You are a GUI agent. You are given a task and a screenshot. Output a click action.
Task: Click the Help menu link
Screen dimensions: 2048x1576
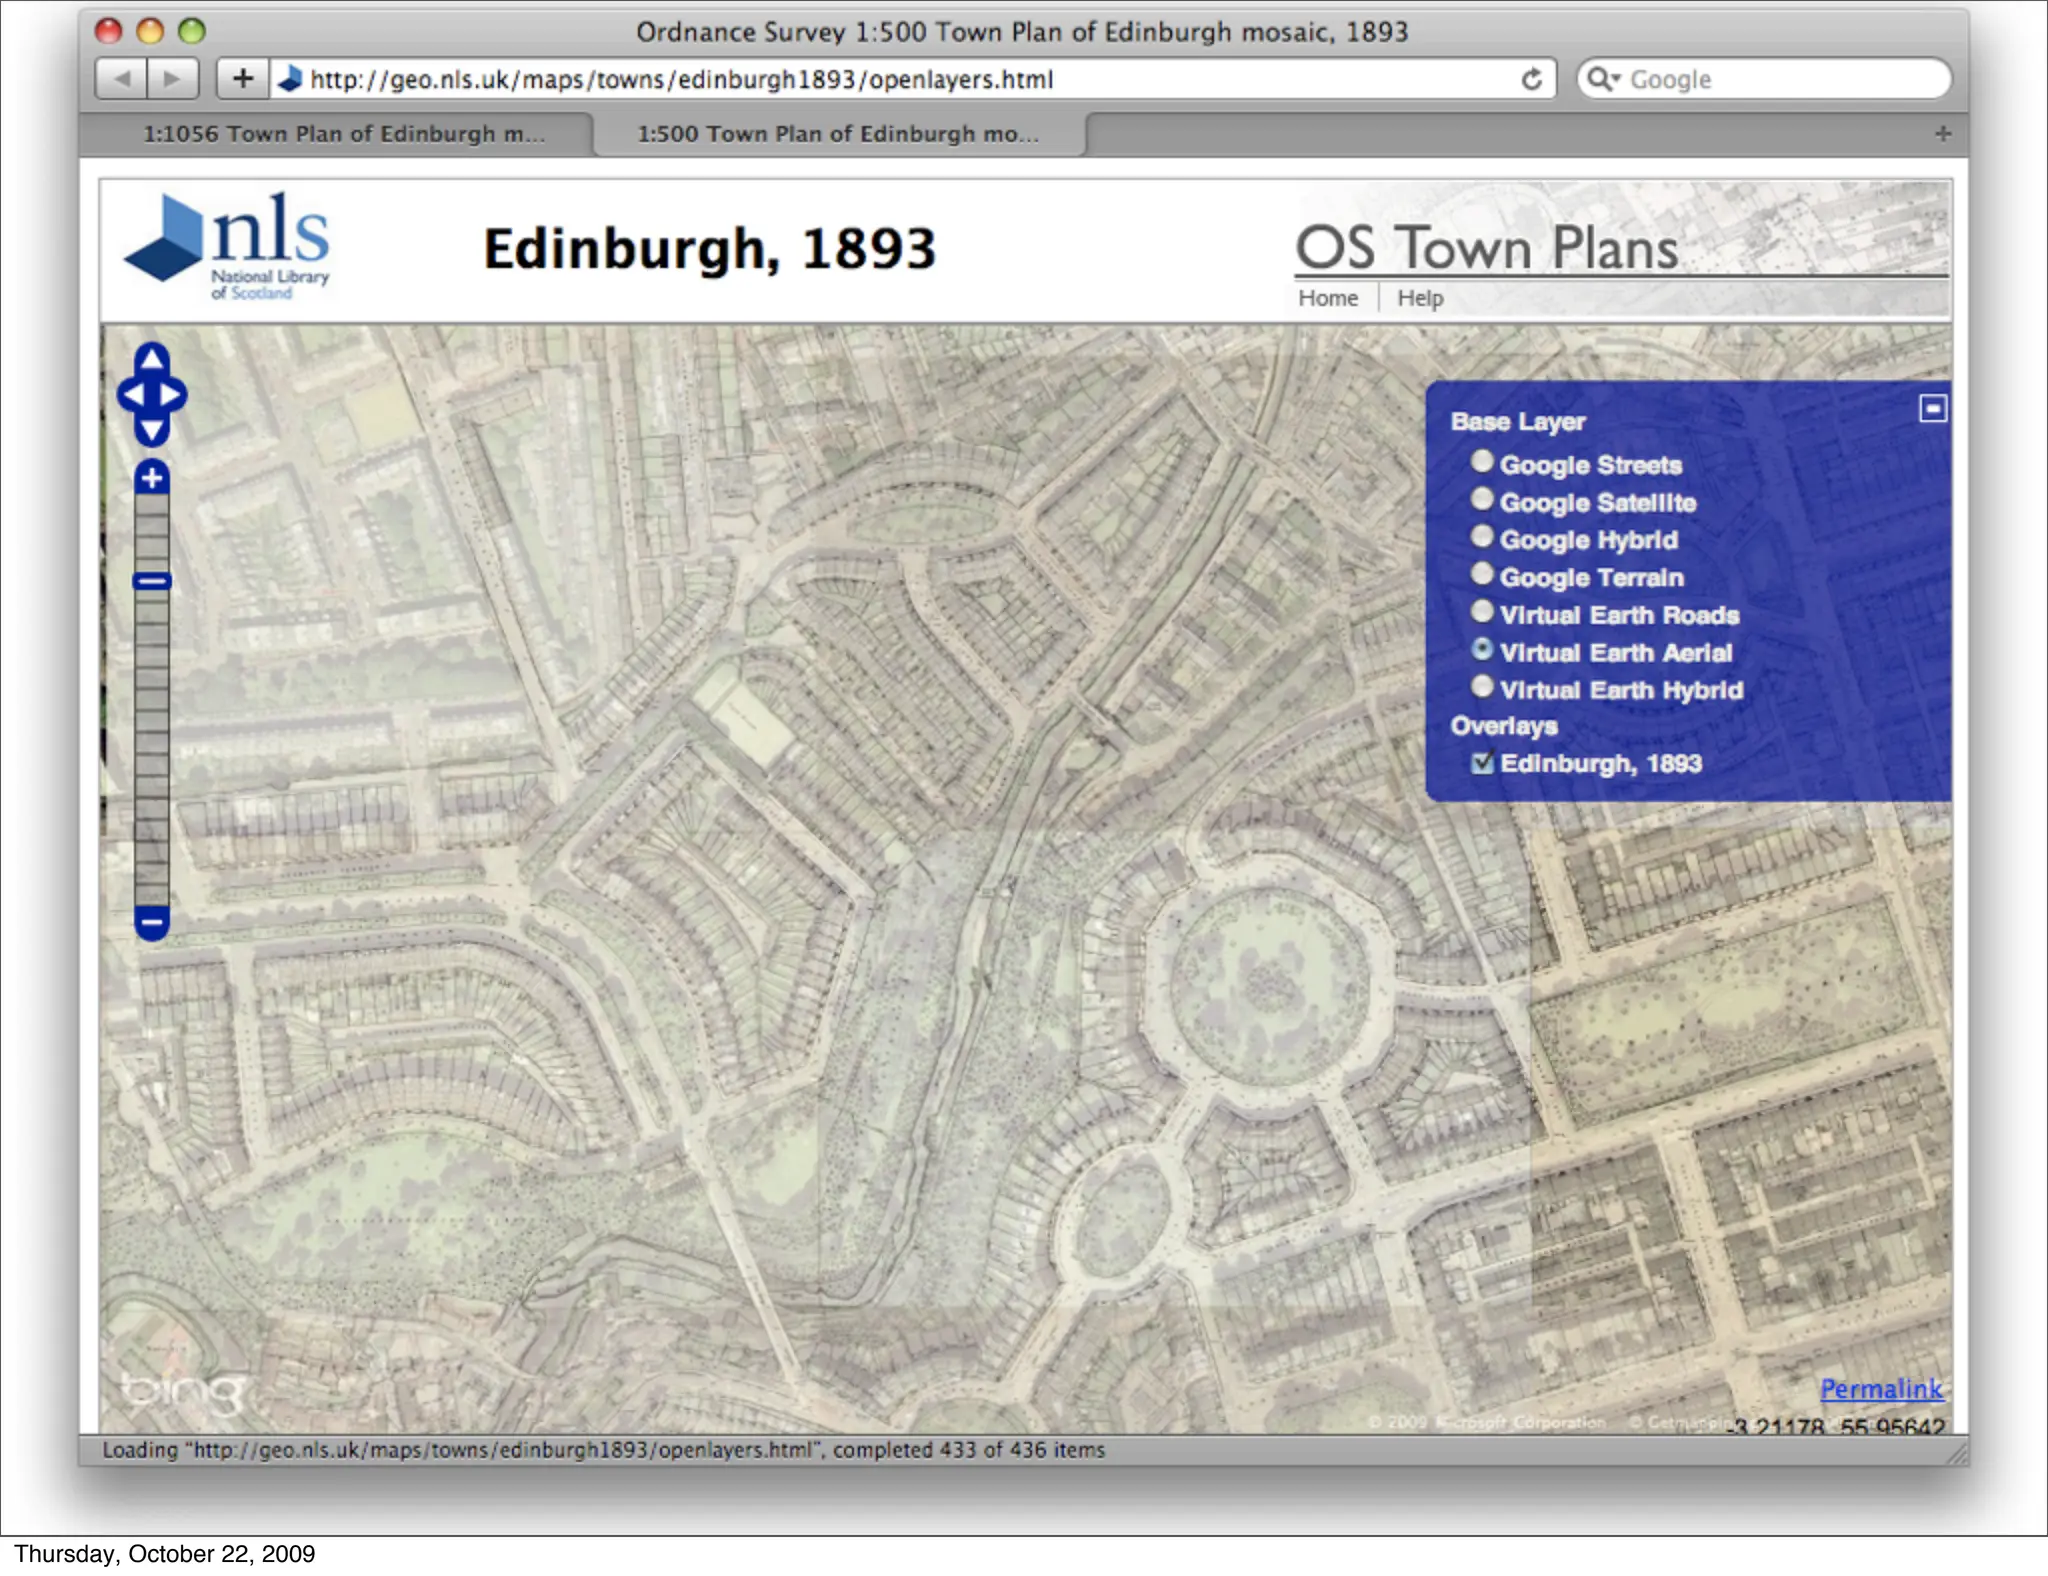coord(1419,298)
